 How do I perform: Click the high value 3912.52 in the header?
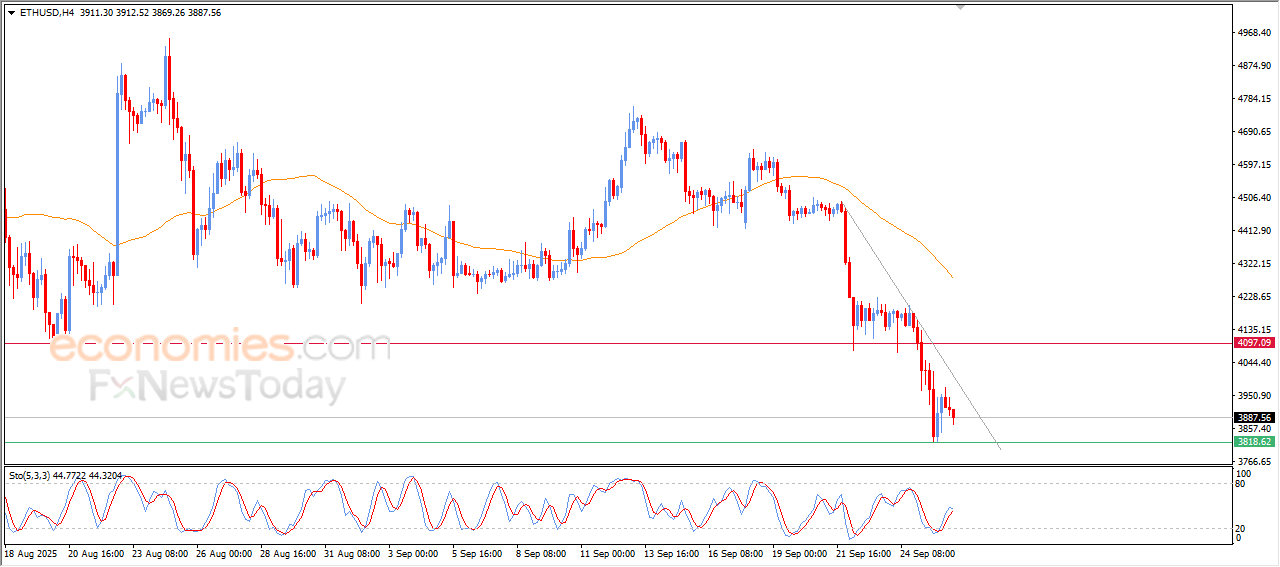133,13
